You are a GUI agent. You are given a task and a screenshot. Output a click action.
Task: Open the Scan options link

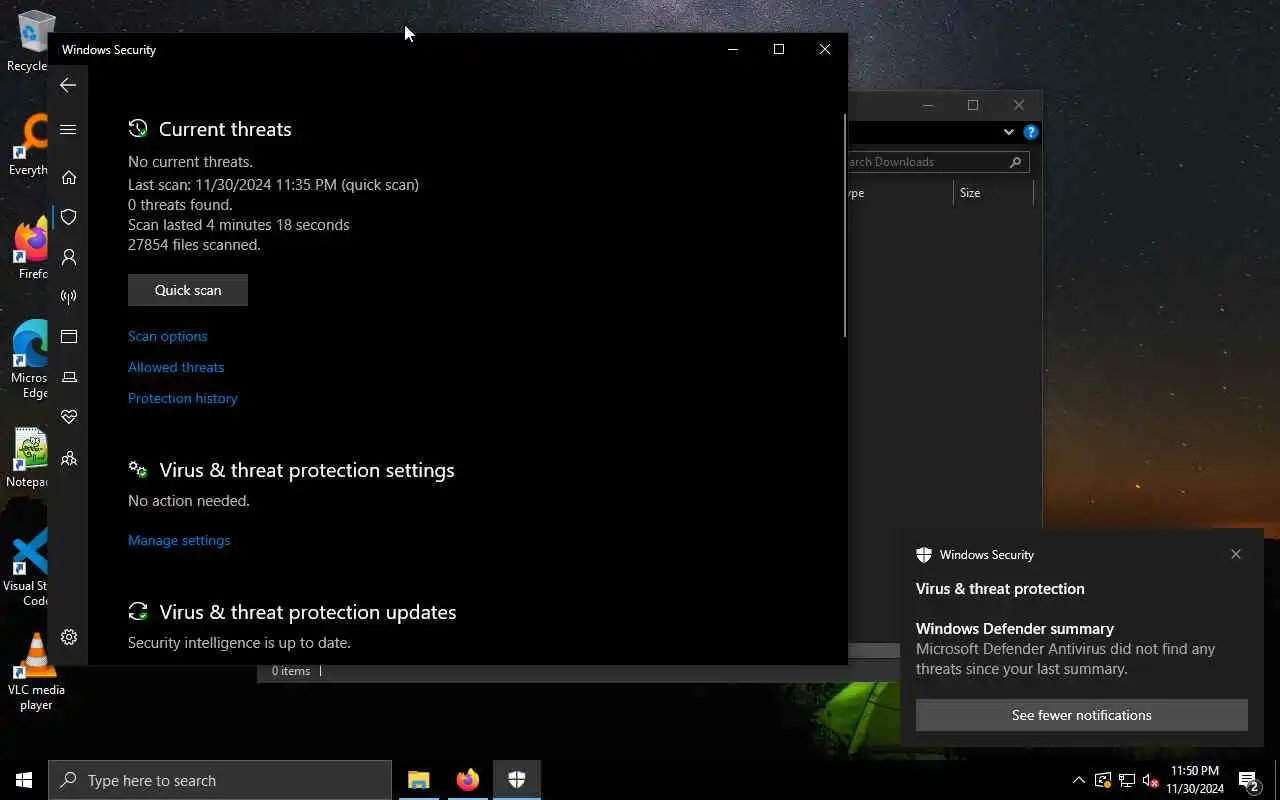pyautogui.click(x=168, y=336)
